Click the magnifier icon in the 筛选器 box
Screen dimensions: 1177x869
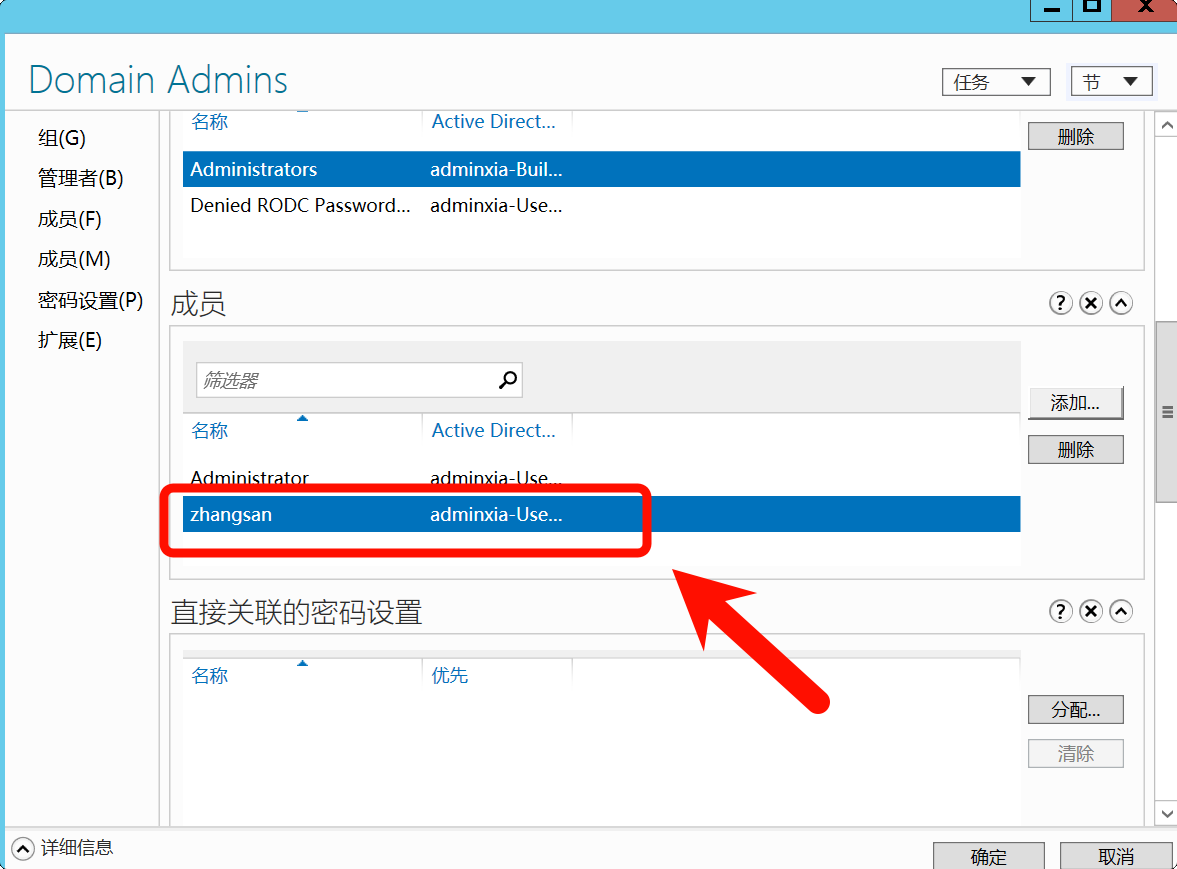tap(508, 380)
